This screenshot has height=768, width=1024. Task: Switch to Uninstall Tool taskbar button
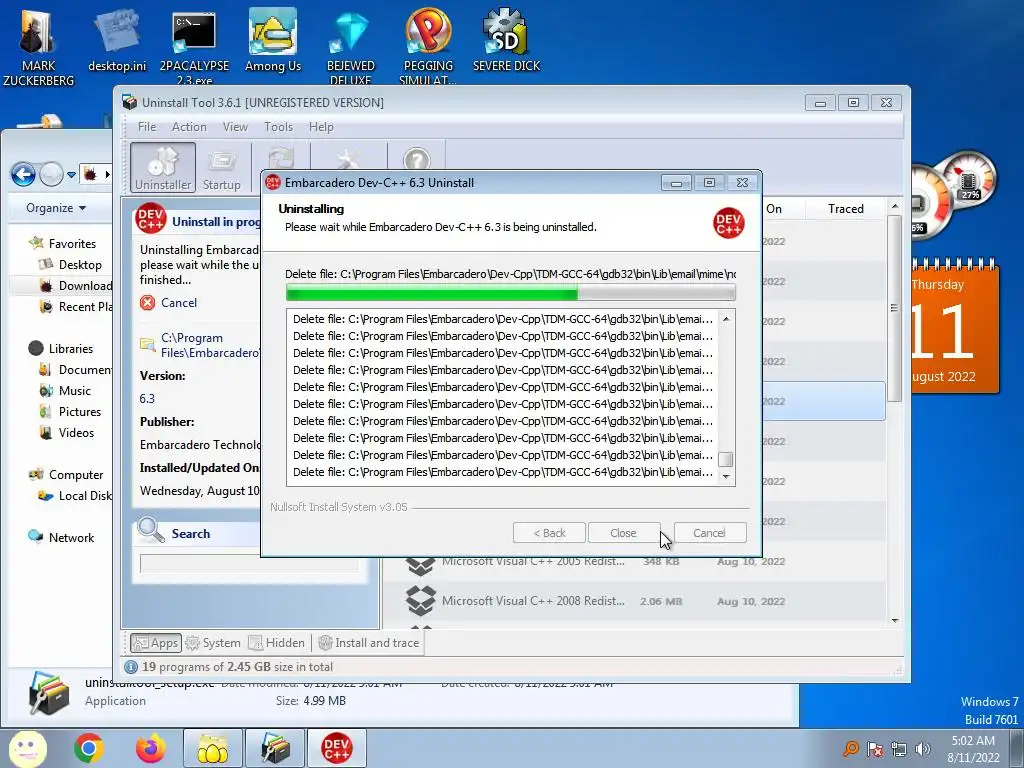click(275, 748)
